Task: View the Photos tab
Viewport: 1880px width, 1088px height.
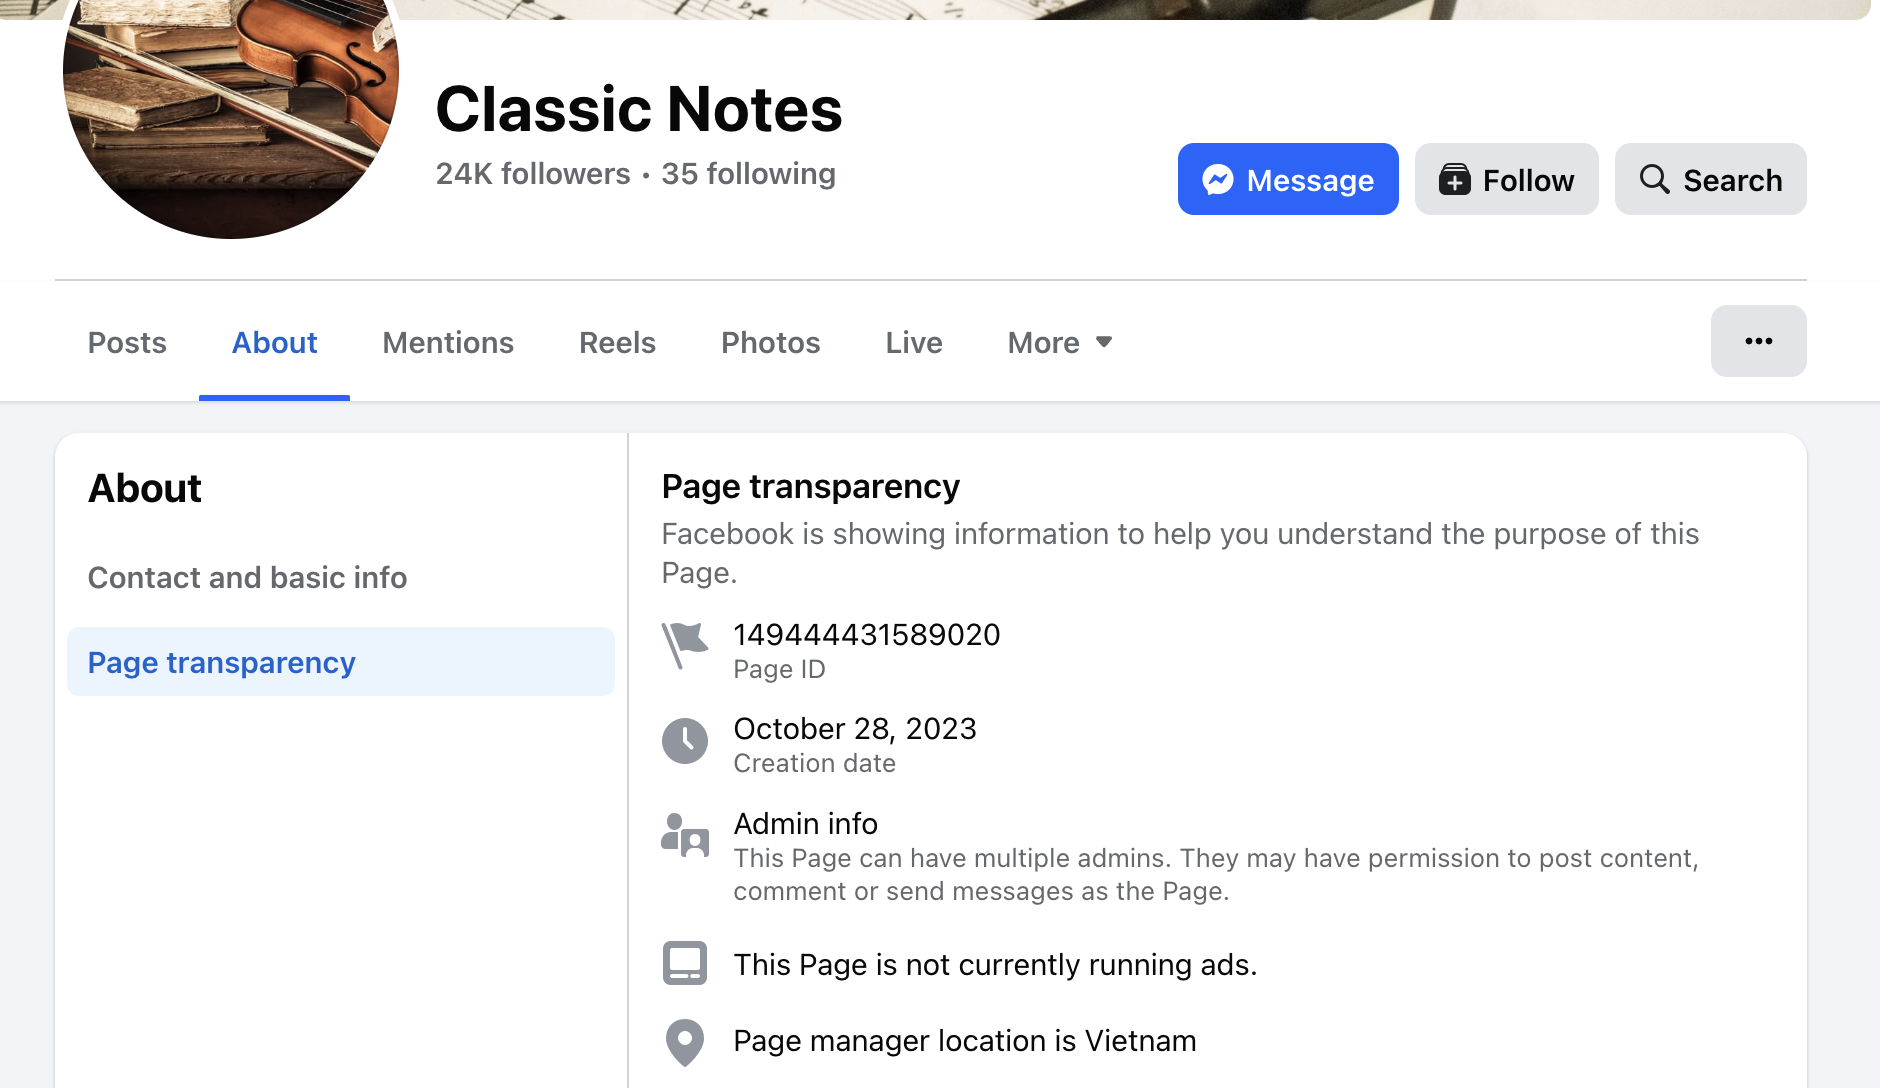Action: click(x=770, y=343)
